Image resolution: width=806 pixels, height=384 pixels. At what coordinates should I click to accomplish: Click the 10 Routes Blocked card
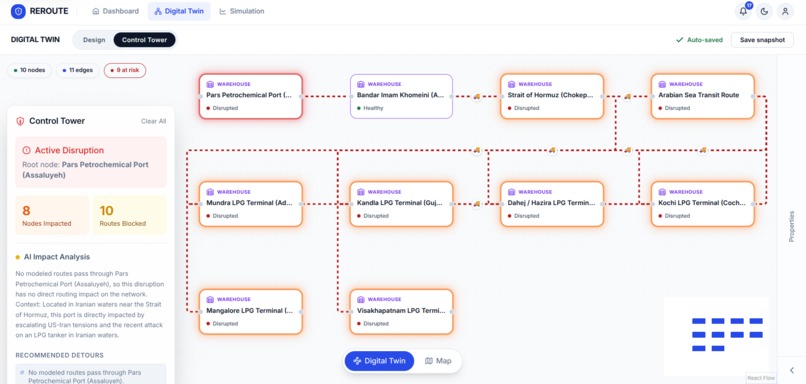130,215
